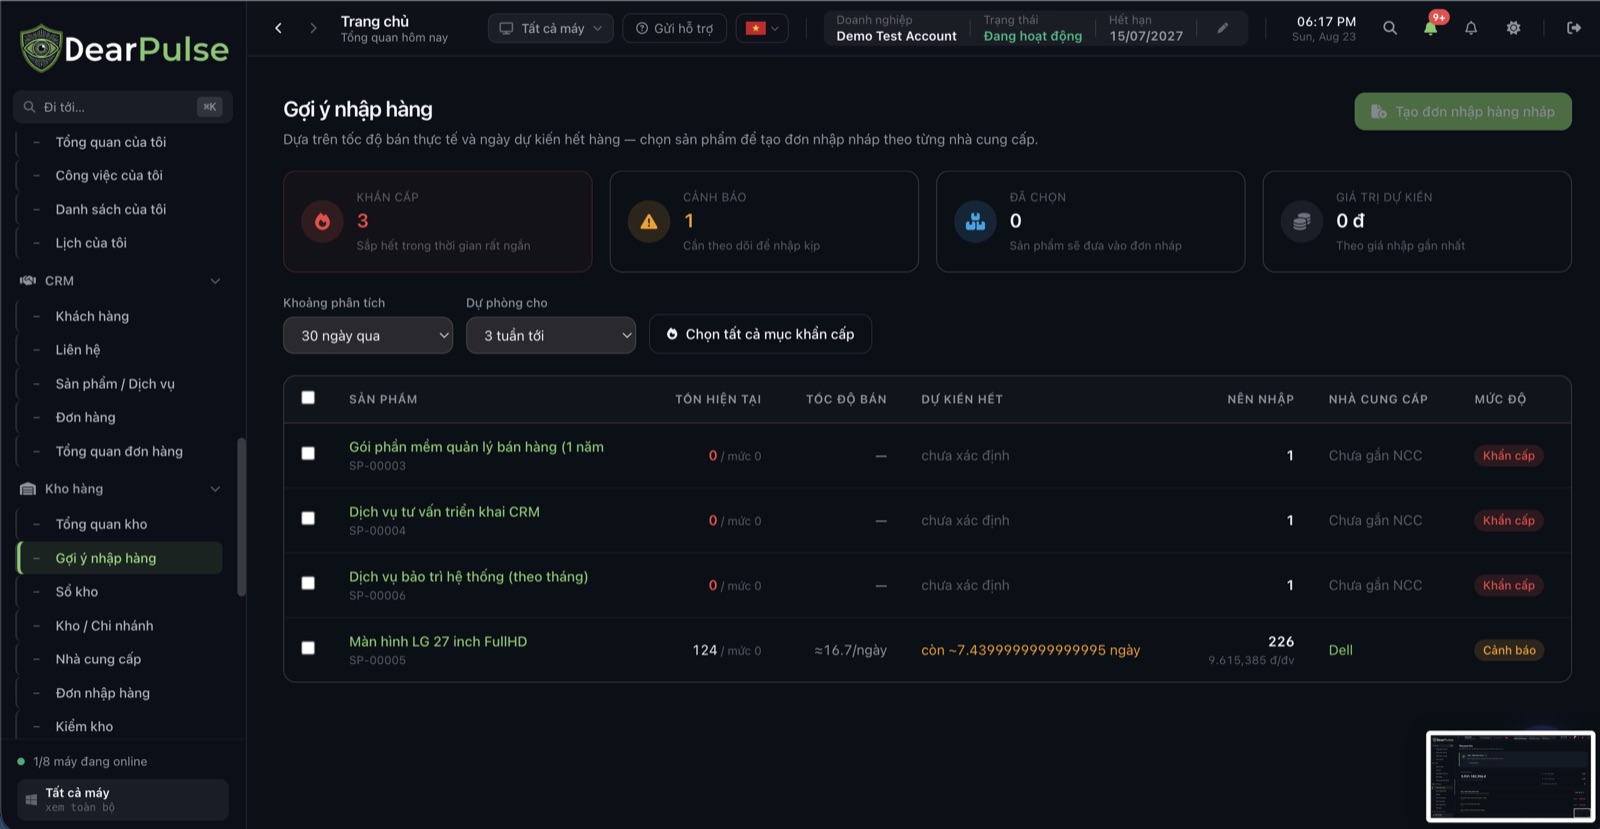
Task: Click the sidebar vertical scrollbar
Action: pyautogui.click(x=241, y=517)
